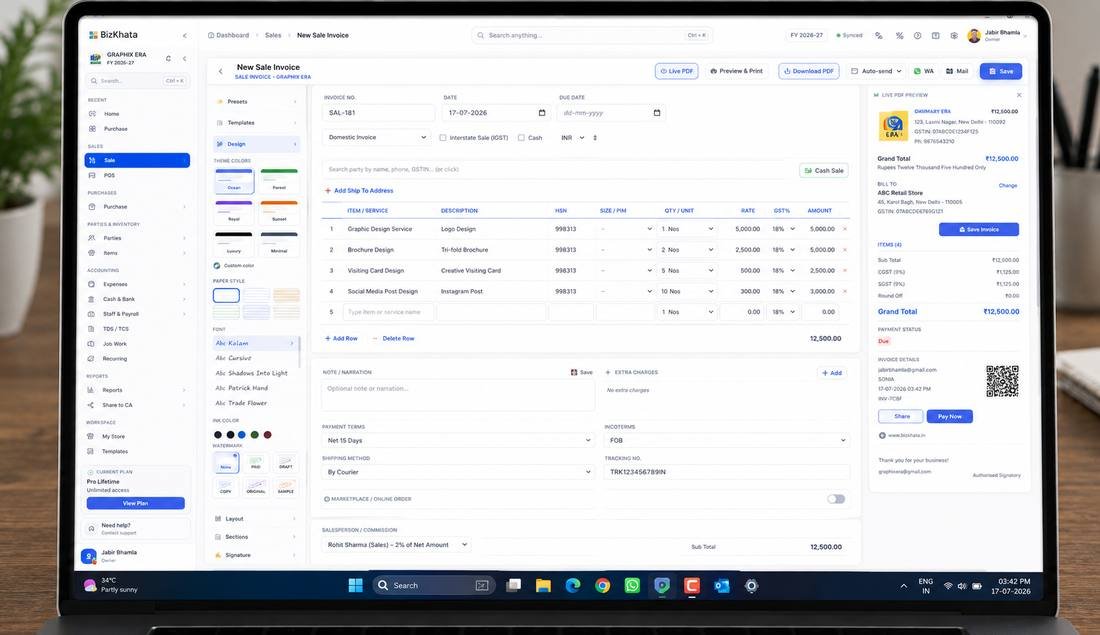Click the Pay Now button in the preview
Screen dimensions: 1100x635
pyautogui.click(x=950, y=417)
